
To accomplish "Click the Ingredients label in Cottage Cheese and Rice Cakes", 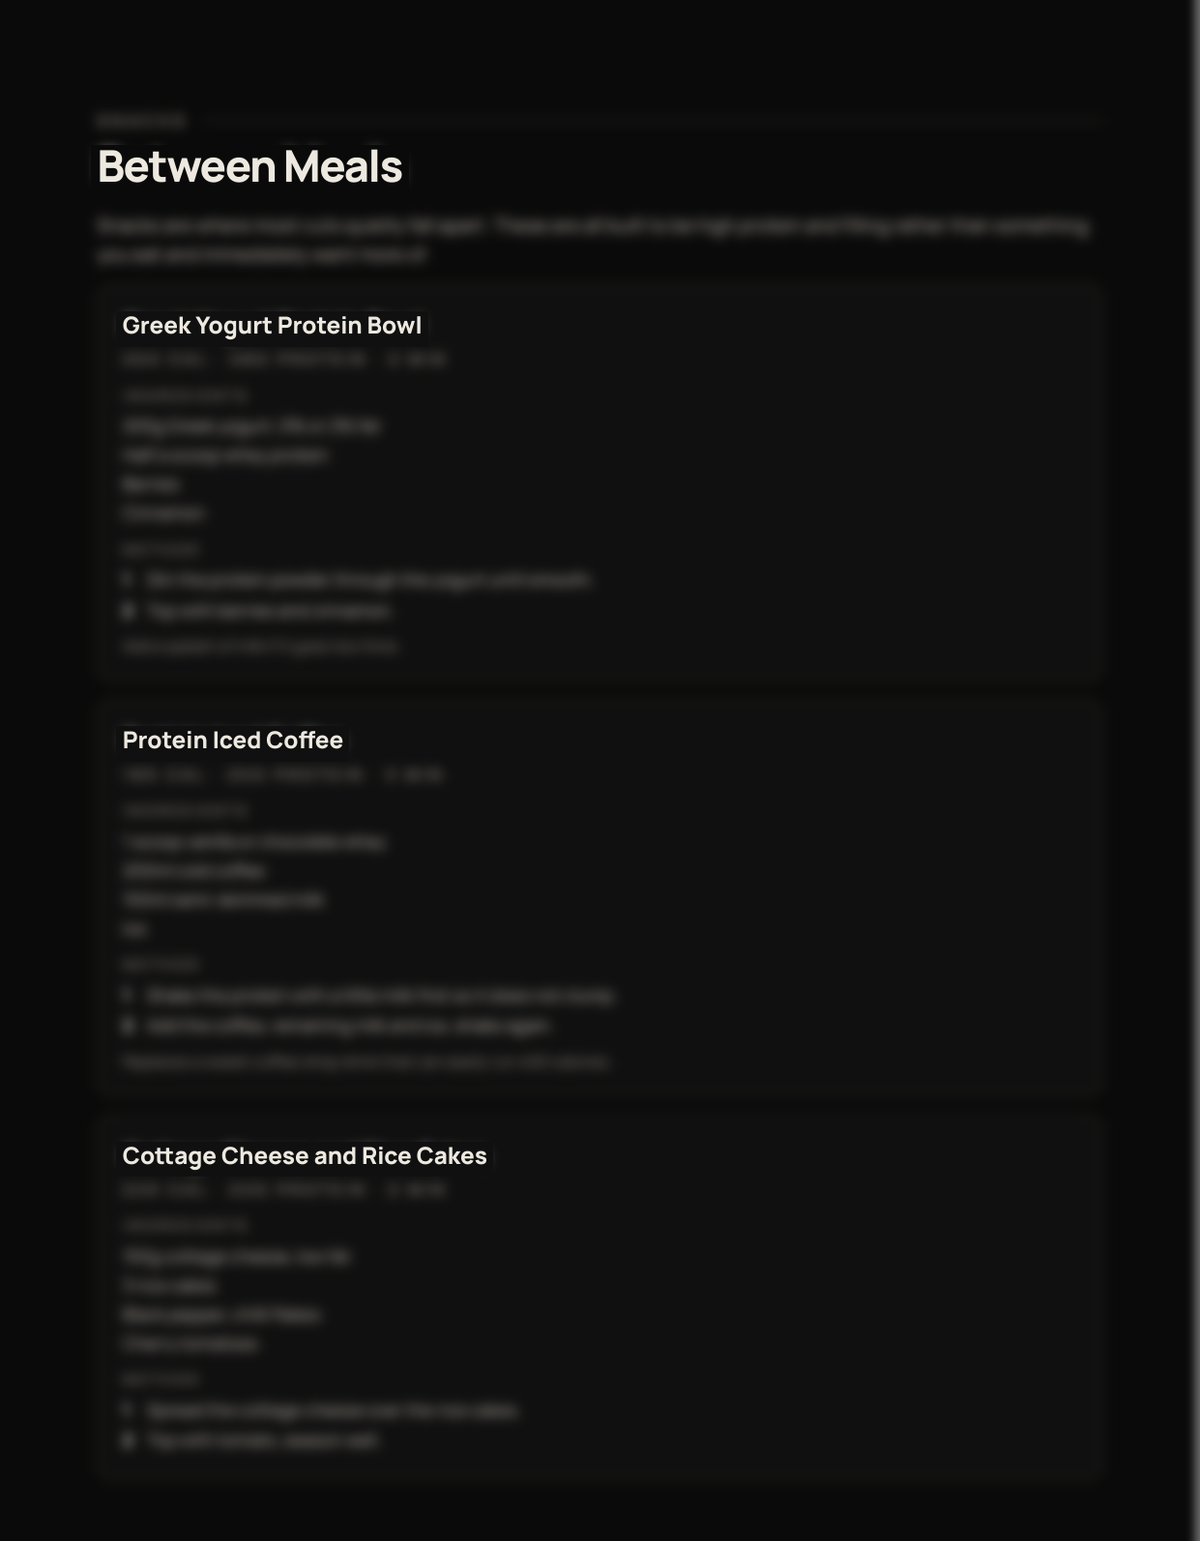I will pyautogui.click(x=185, y=1225).
